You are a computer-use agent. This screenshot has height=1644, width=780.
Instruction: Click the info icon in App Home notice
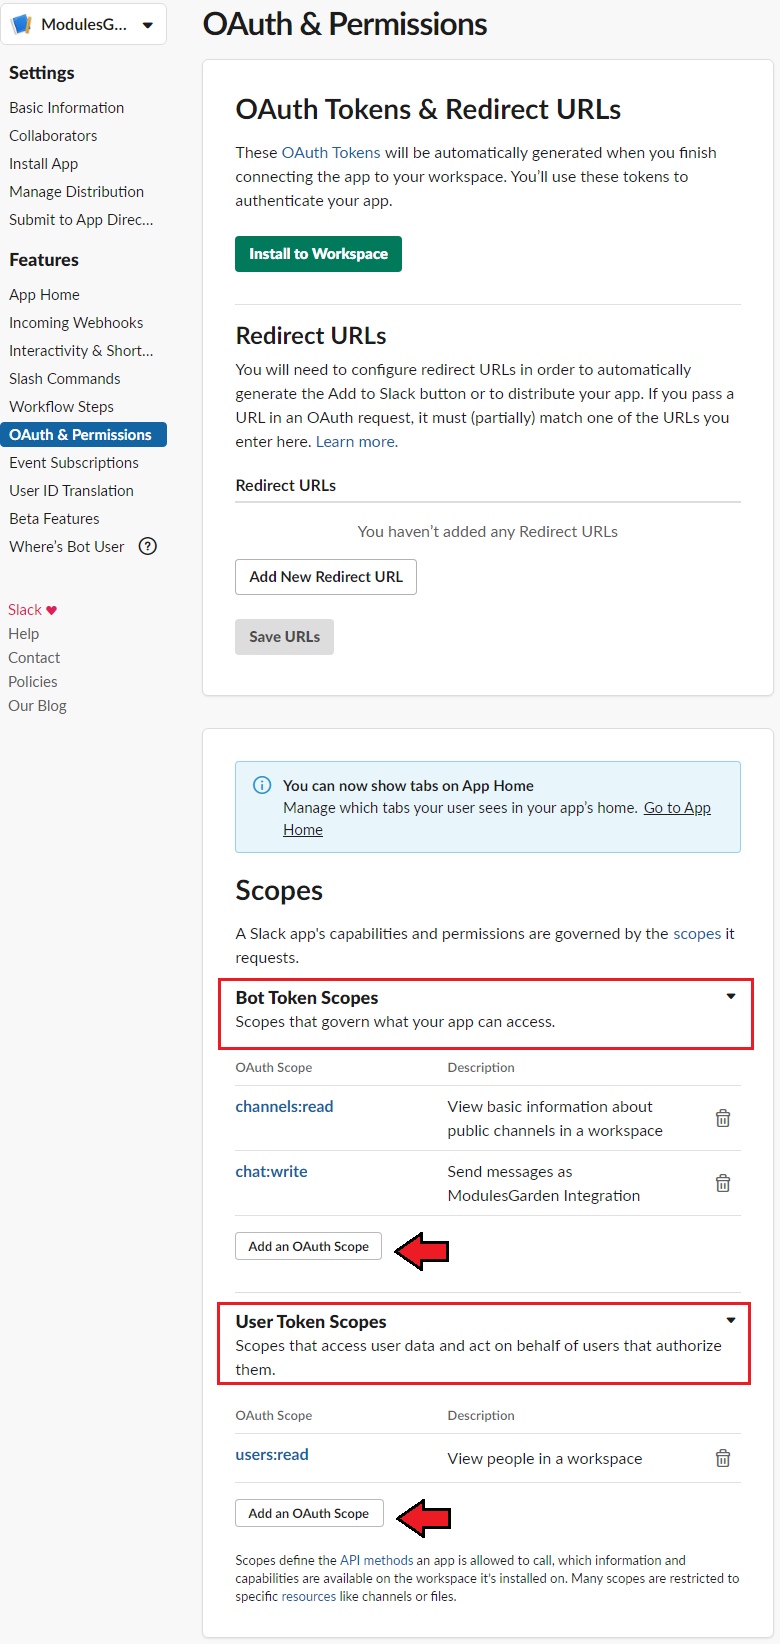262,785
